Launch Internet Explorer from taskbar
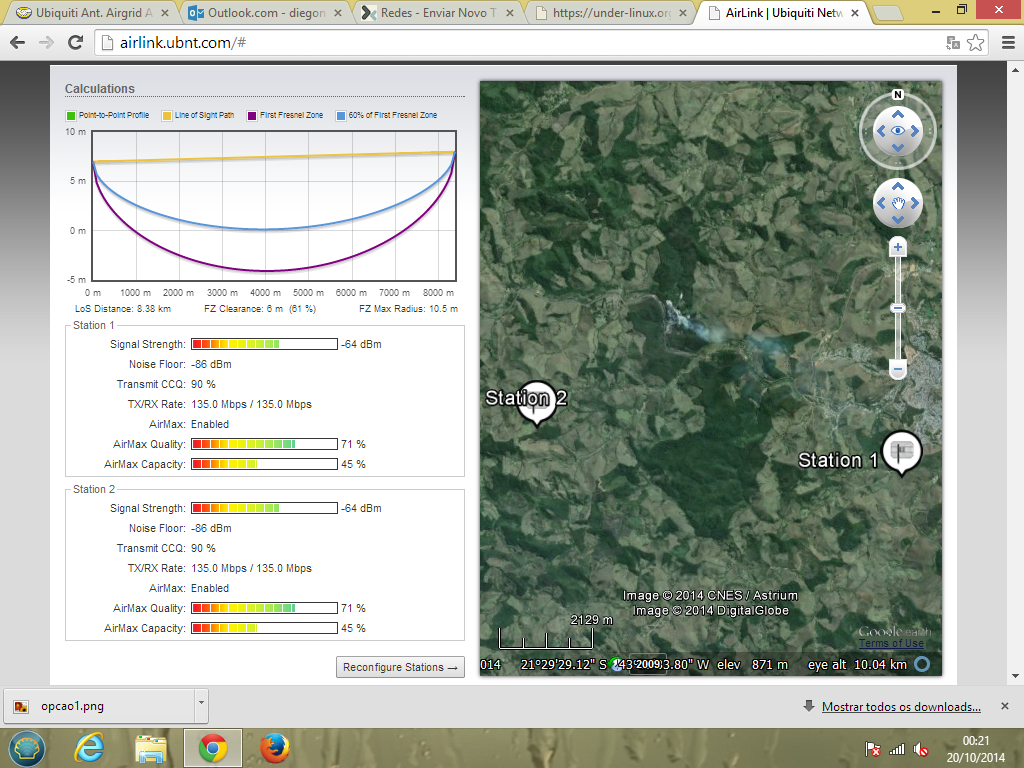Viewport: 1024px width, 768px height. tap(90, 748)
